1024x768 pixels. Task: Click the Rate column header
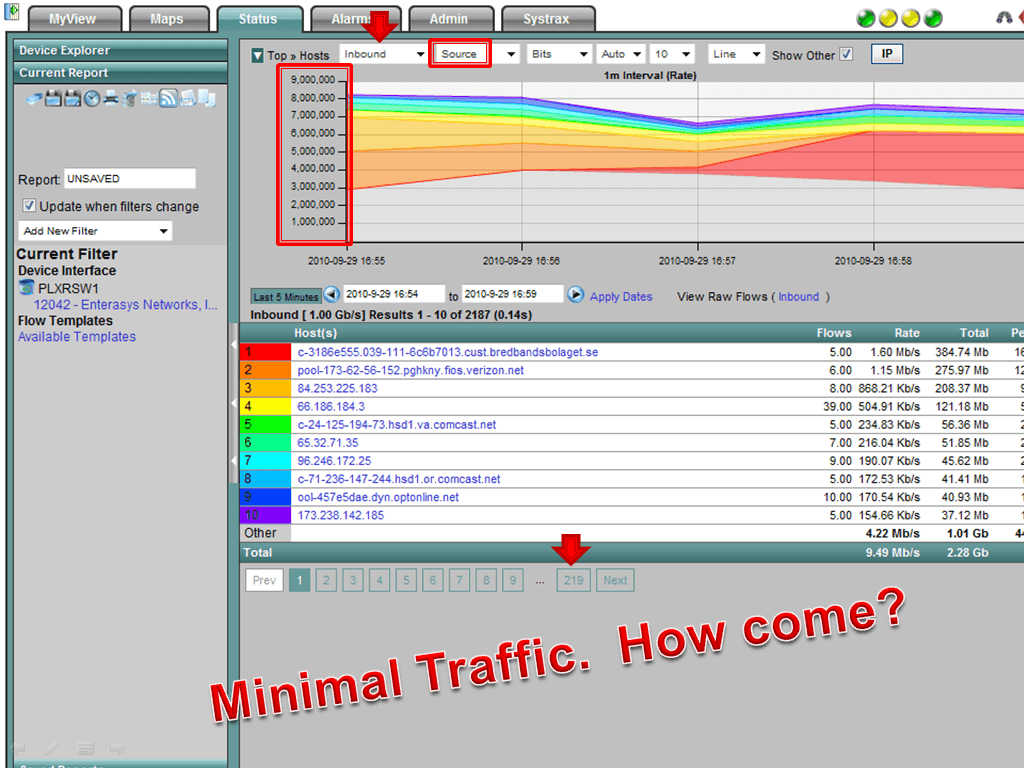(x=906, y=333)
